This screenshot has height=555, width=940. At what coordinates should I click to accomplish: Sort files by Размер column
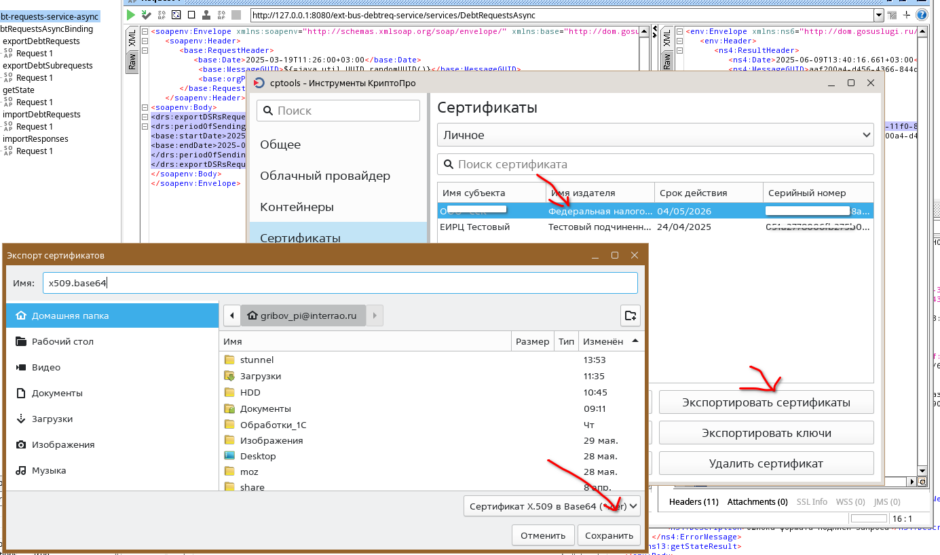pyautogui.click(x=532, y=341)
